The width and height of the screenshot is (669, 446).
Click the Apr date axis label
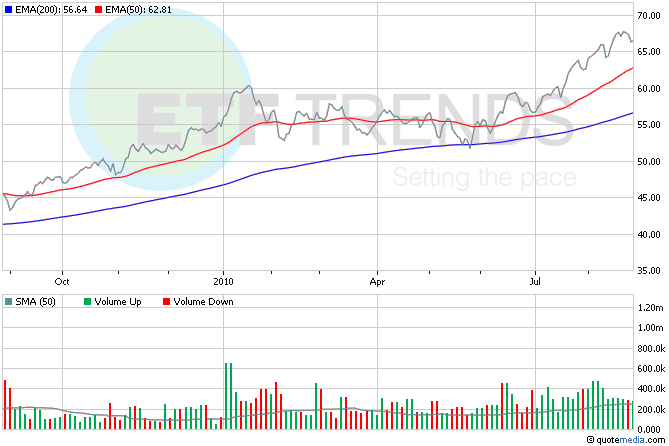pos(377,282)
